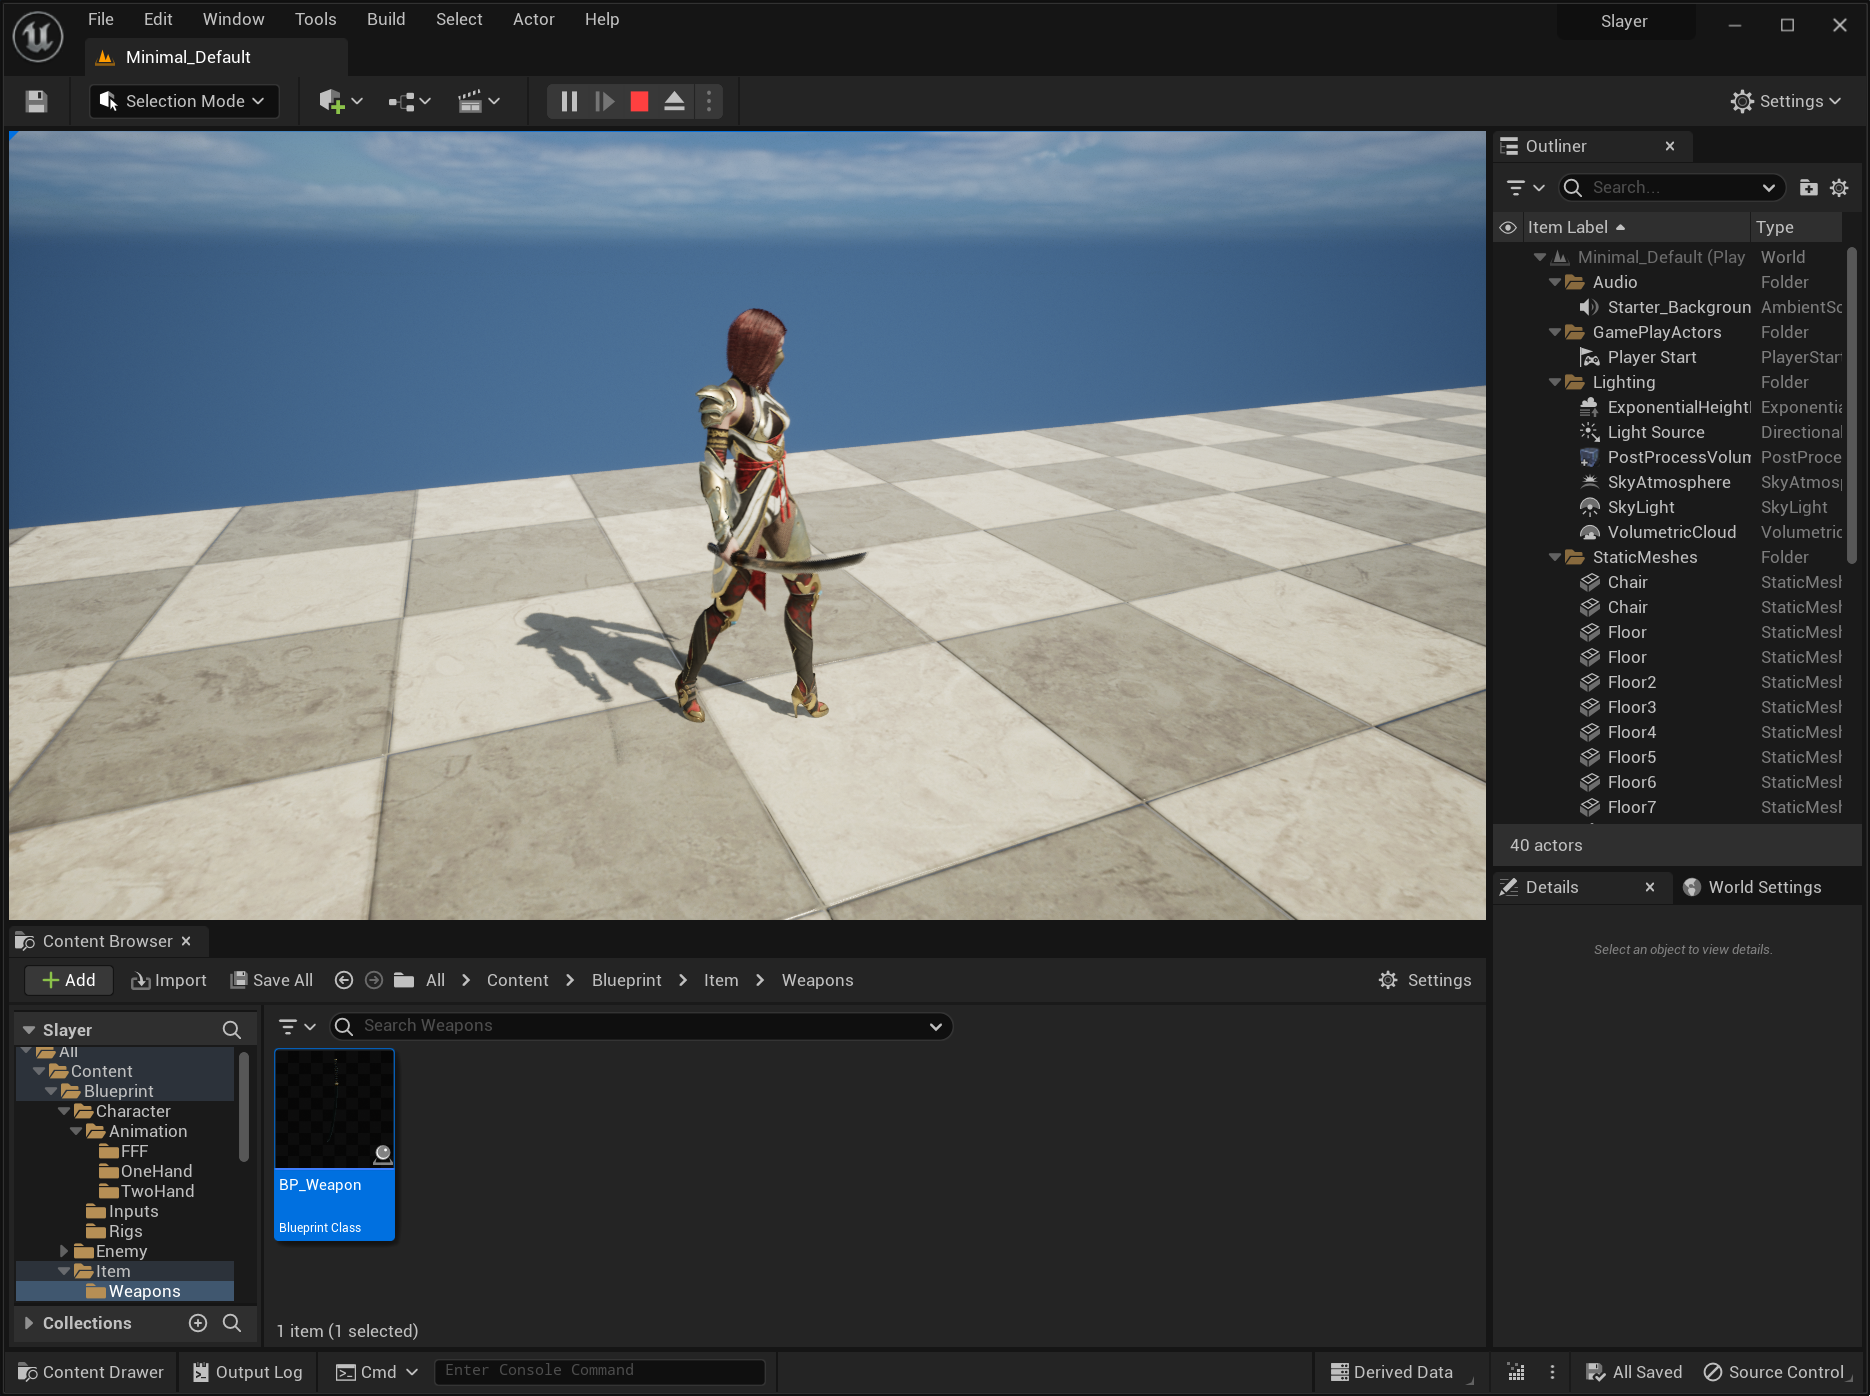
Task: Switch to the World Settings tab
Action: (x=1753, y=887)
